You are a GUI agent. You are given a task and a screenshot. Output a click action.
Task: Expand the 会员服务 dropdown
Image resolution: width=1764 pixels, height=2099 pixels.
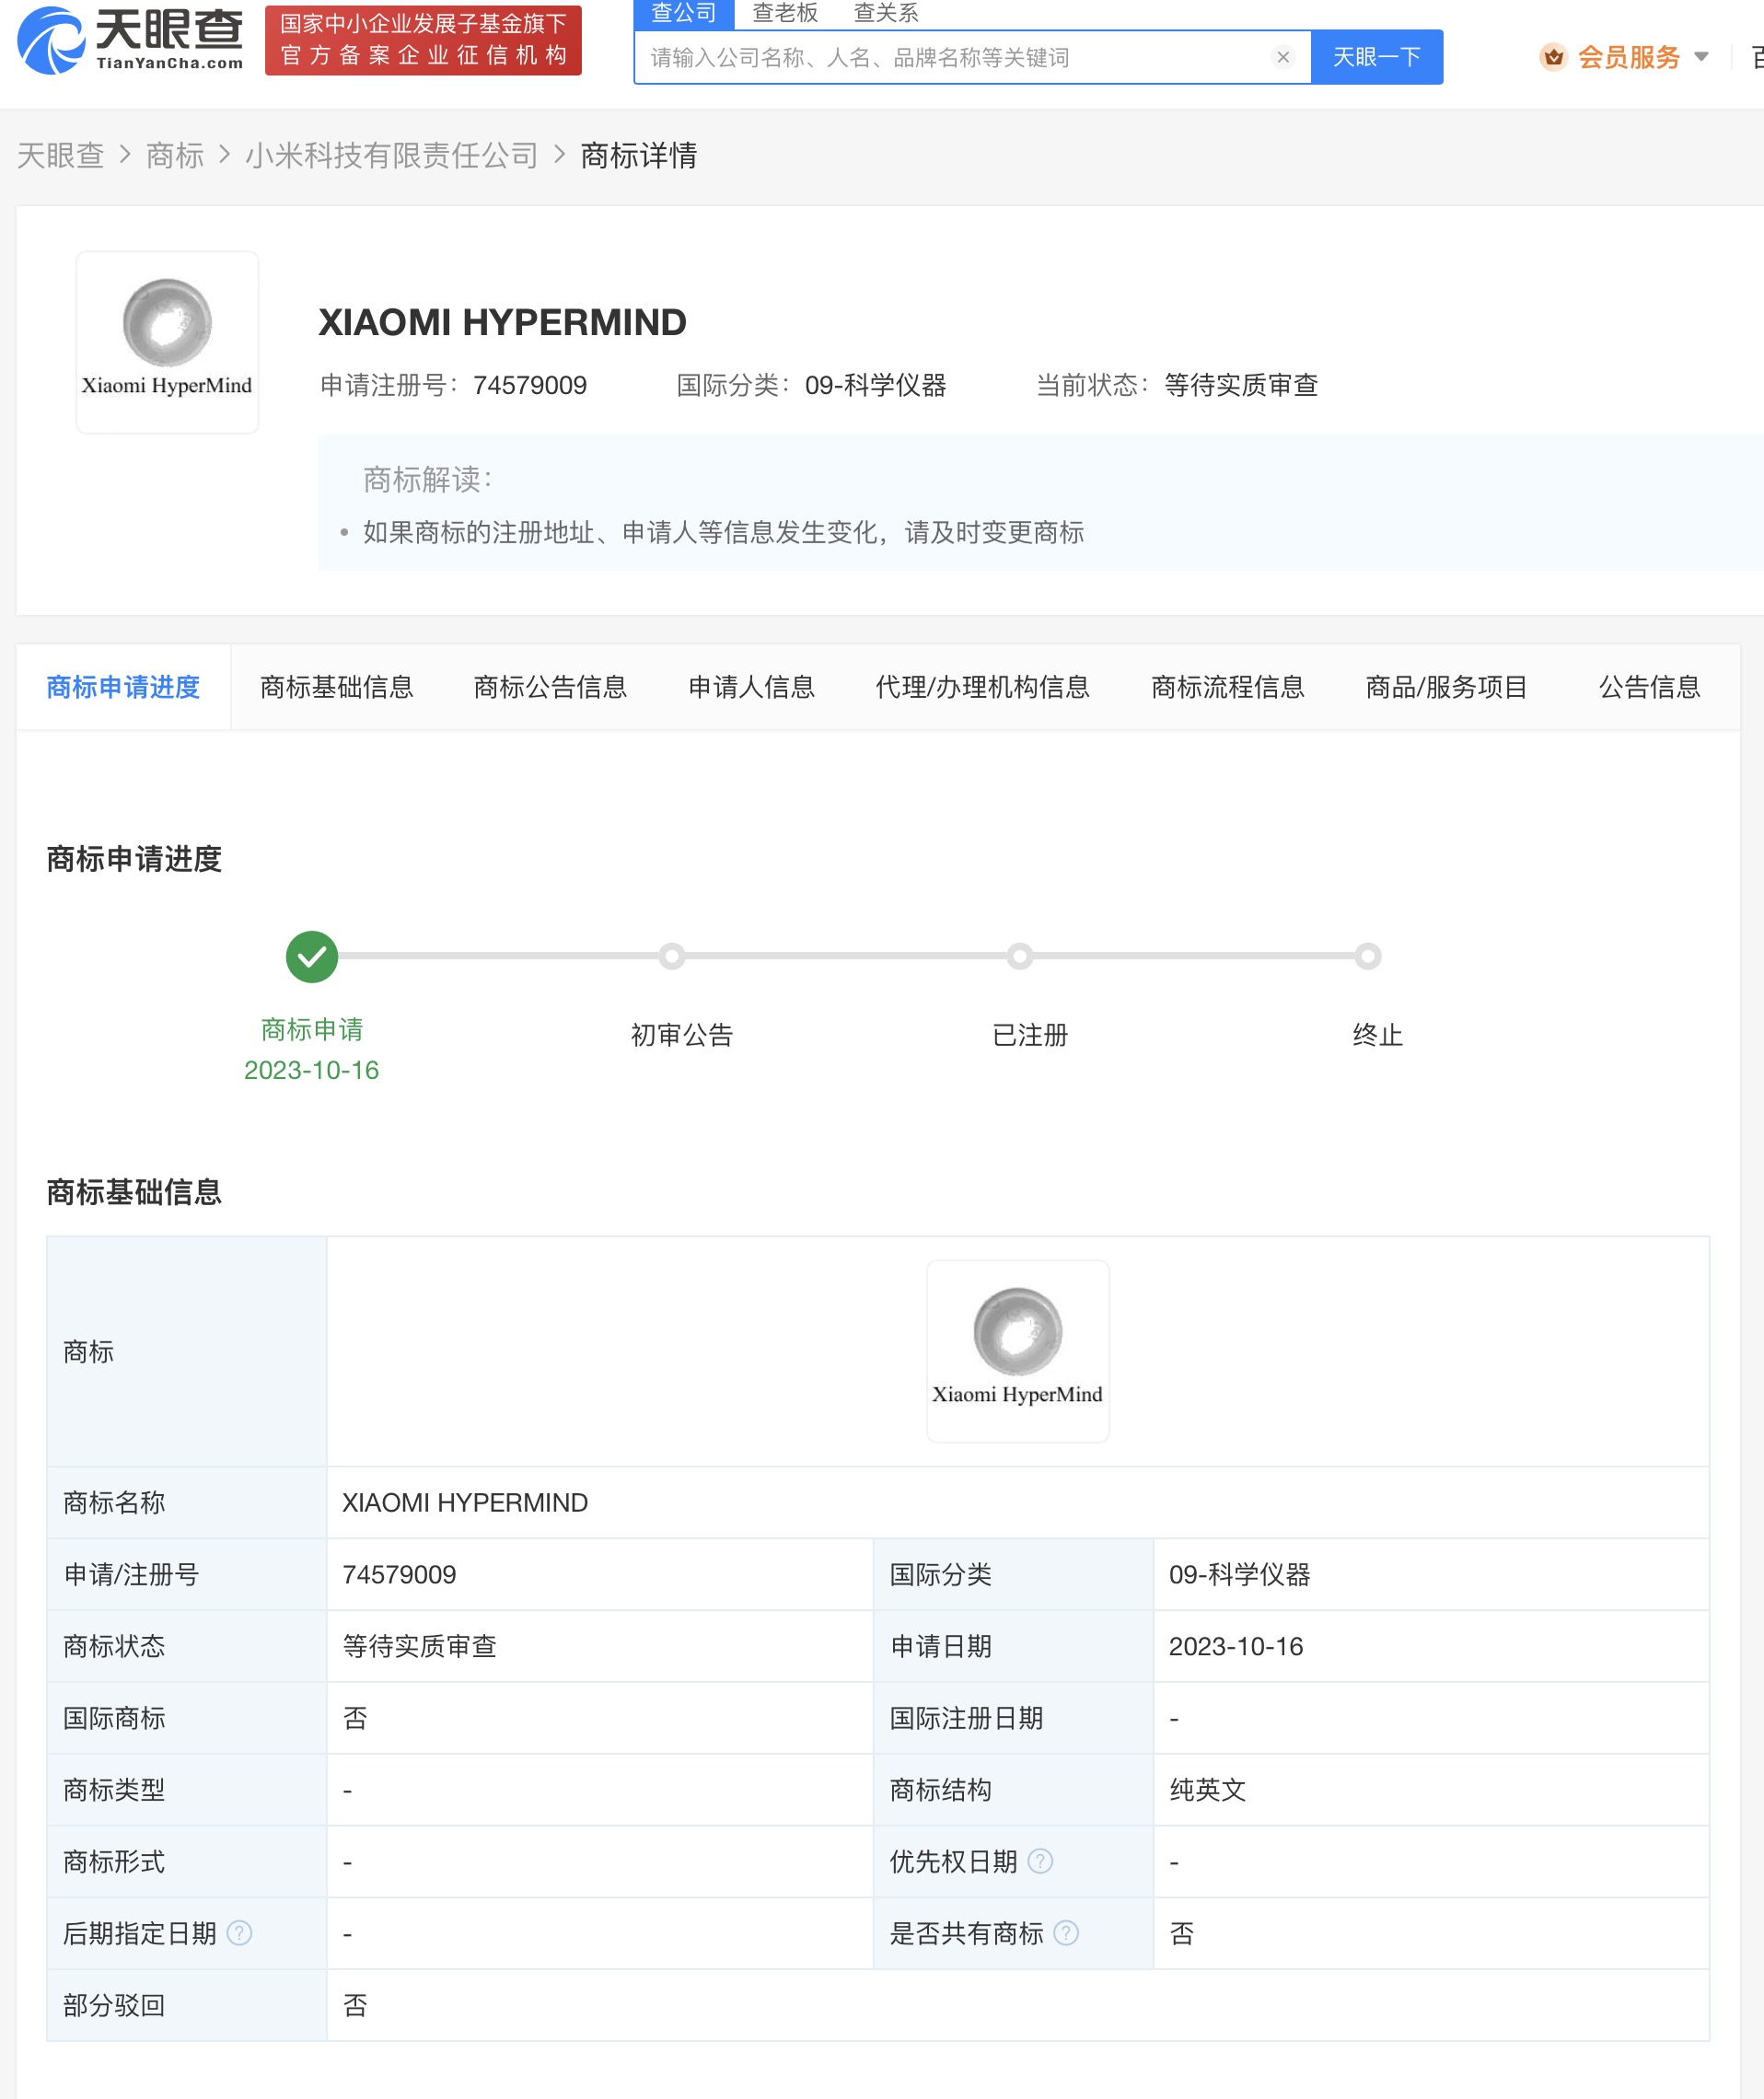(x=1704, y=58)
